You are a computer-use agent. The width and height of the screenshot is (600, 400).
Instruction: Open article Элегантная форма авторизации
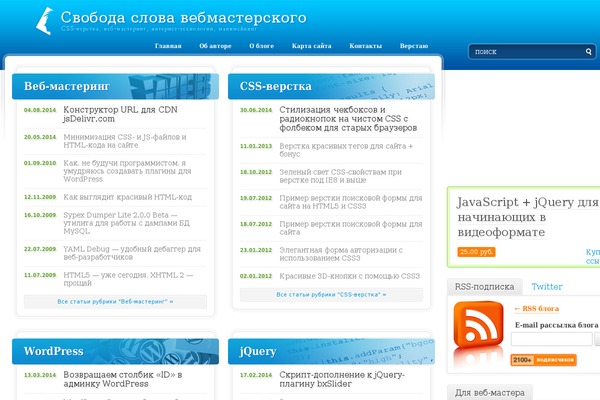click(x=341, y=254)
